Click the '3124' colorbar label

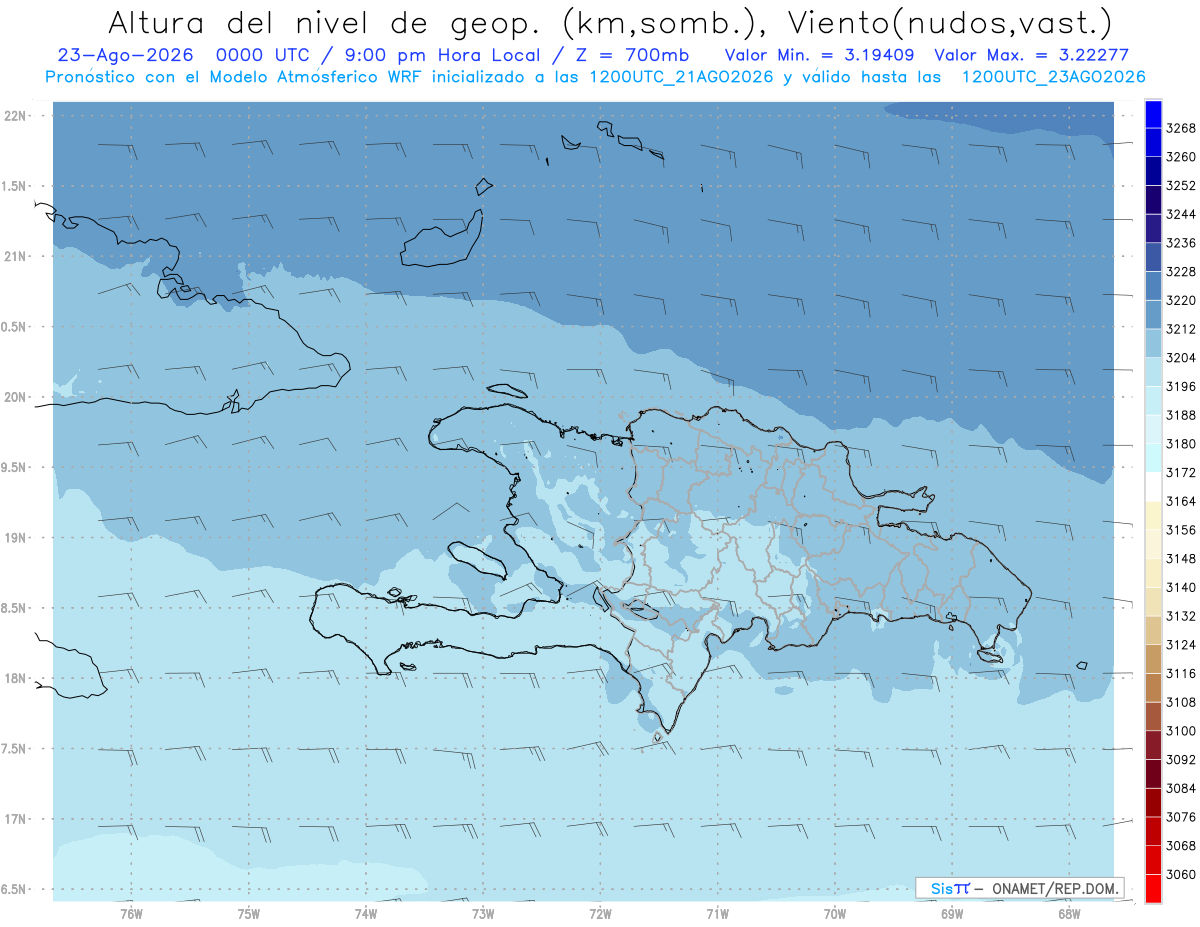pos(1181,645)
